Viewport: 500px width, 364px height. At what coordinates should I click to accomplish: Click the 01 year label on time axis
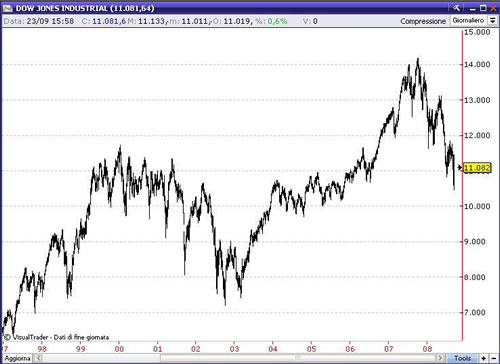point(157,349)
